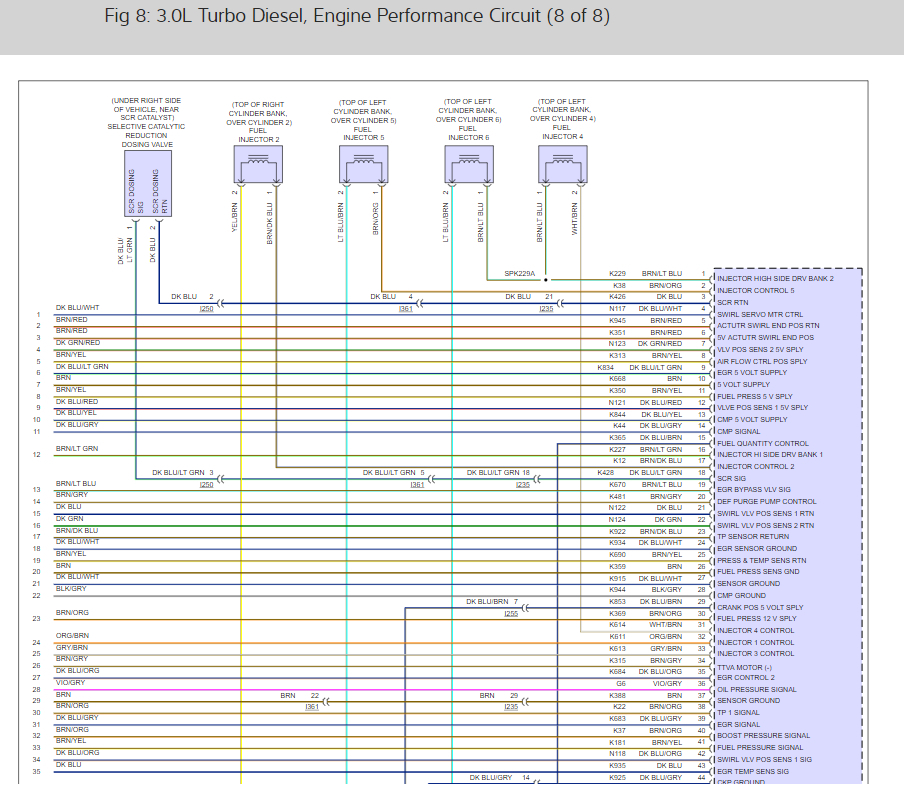Image resolution: width=904 pixels, height=799 pixels.
Task: Select the FUEL QUANTITY CONTROL pin label
Action: 763,443
